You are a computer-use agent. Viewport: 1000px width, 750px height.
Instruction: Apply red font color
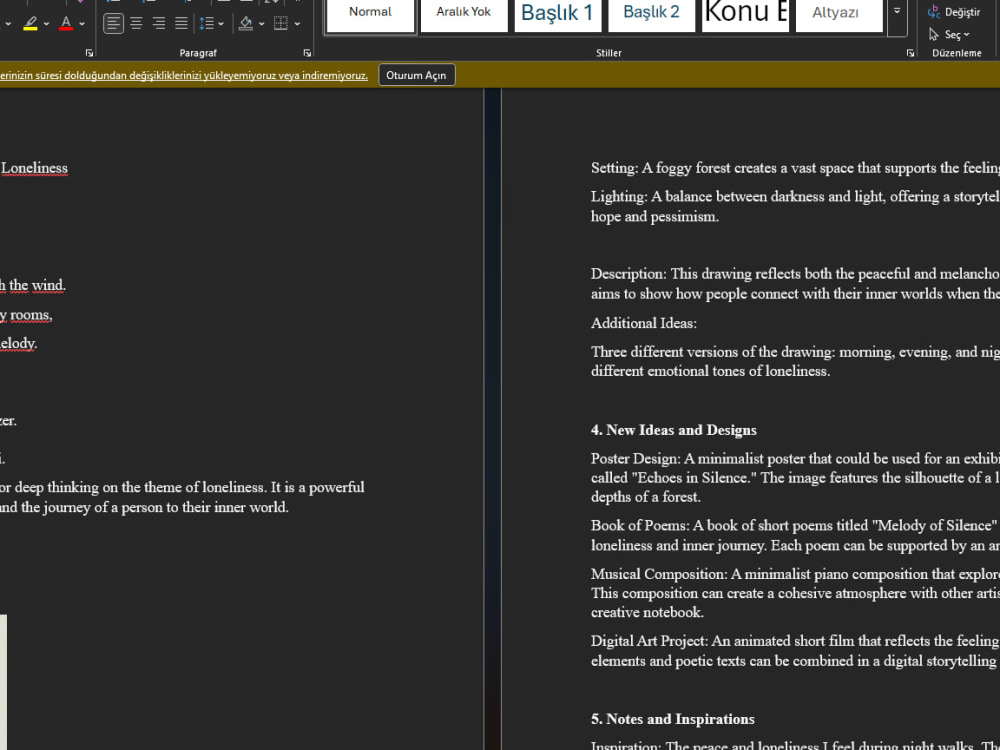click(x=66, y=24)
